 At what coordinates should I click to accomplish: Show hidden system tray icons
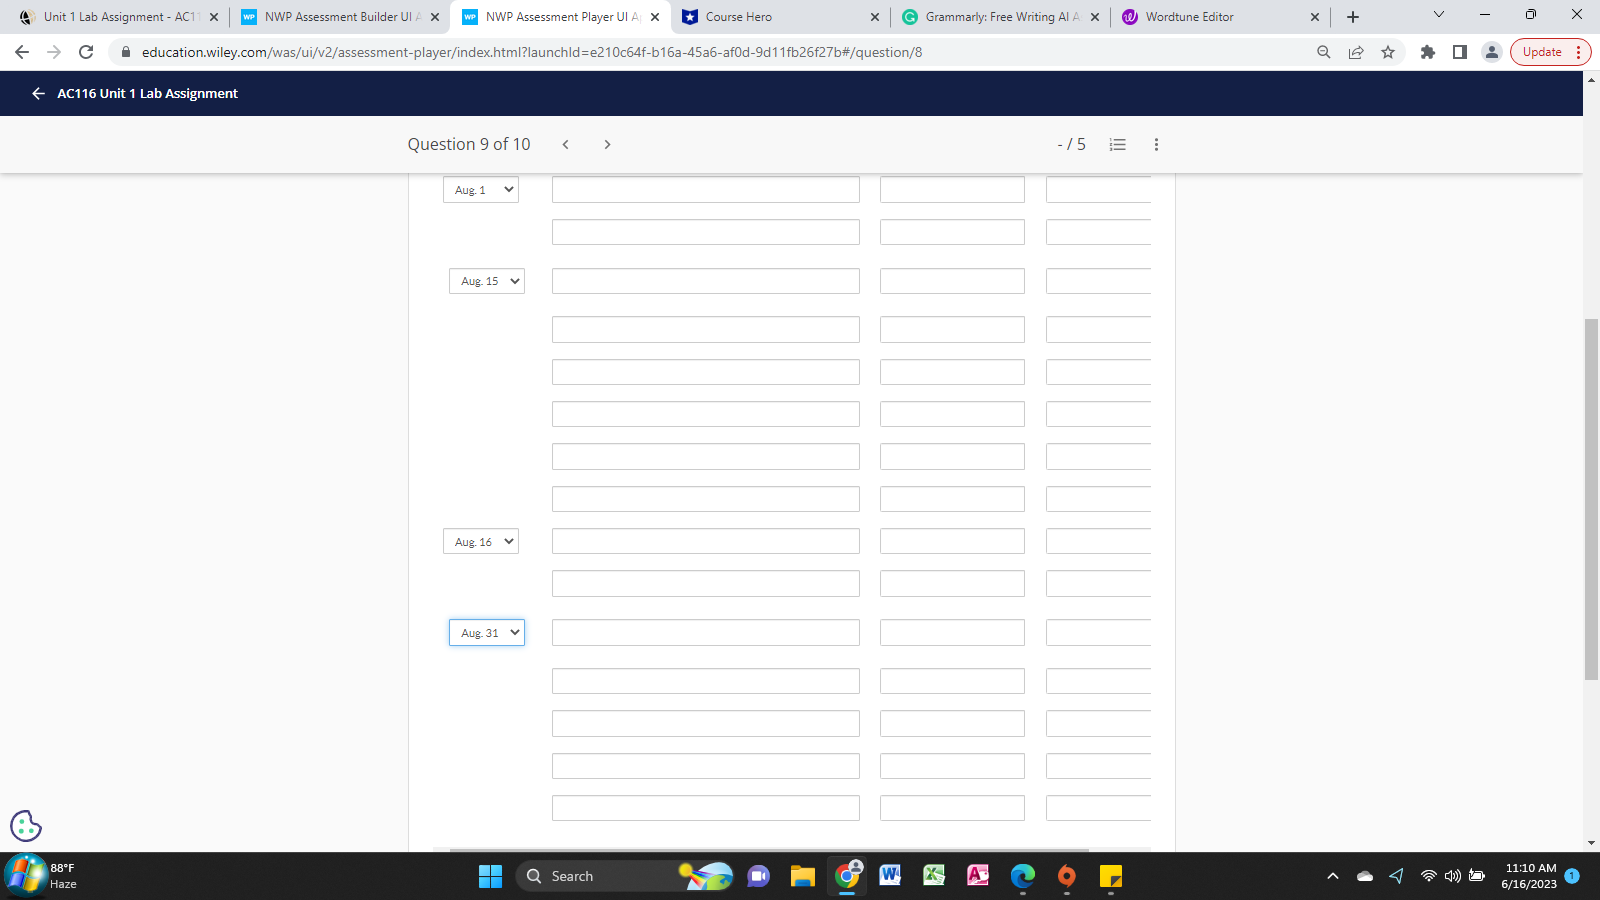pos(1333,876)
